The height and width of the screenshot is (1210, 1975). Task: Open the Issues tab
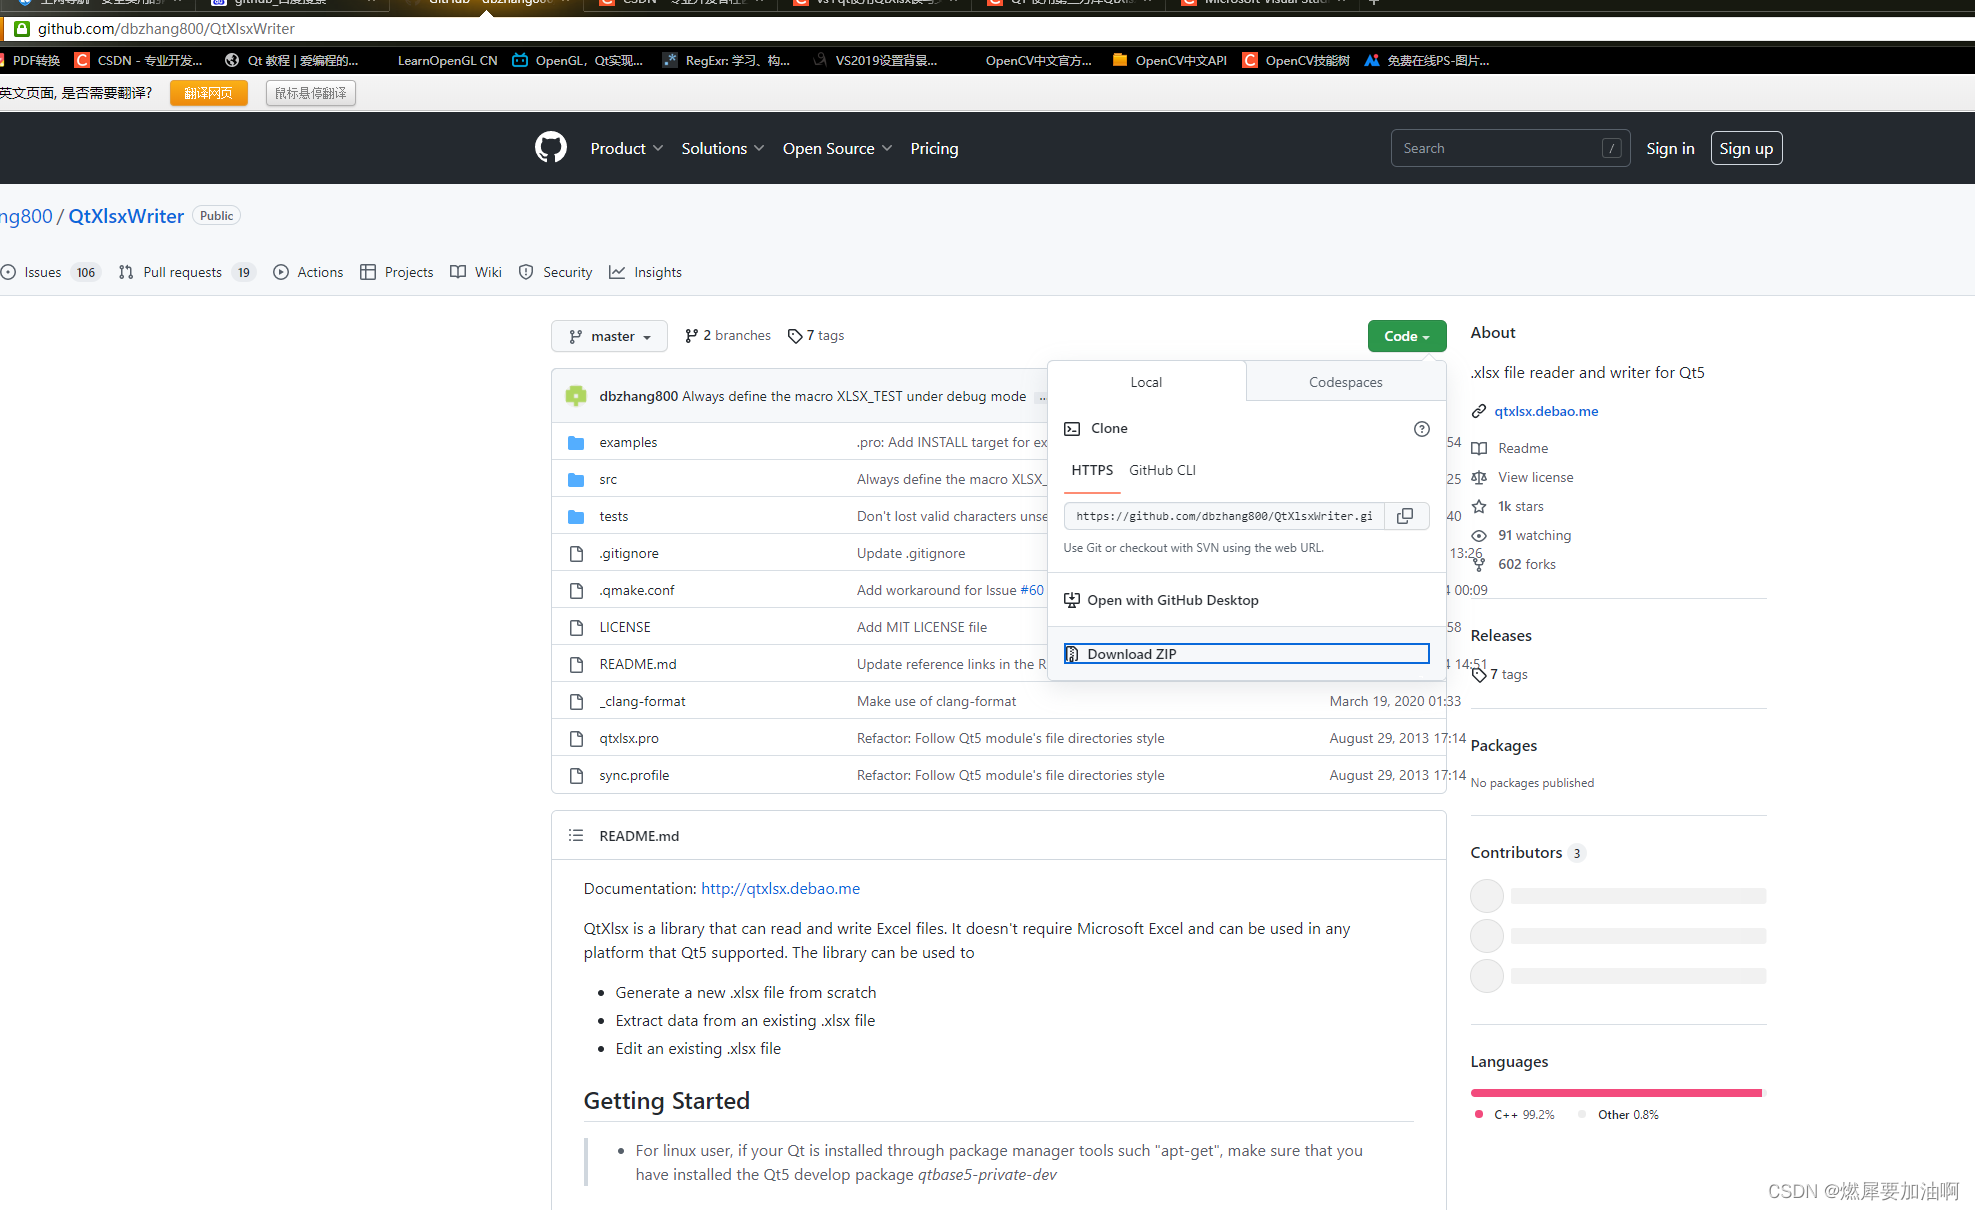pos(50,272)
